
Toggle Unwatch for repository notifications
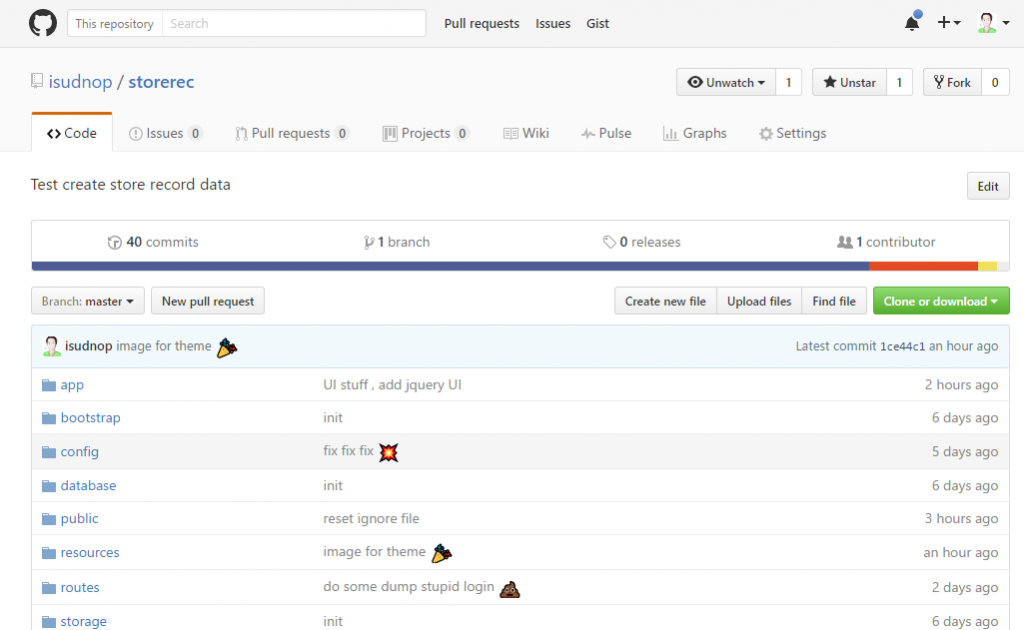click(726, 83)
